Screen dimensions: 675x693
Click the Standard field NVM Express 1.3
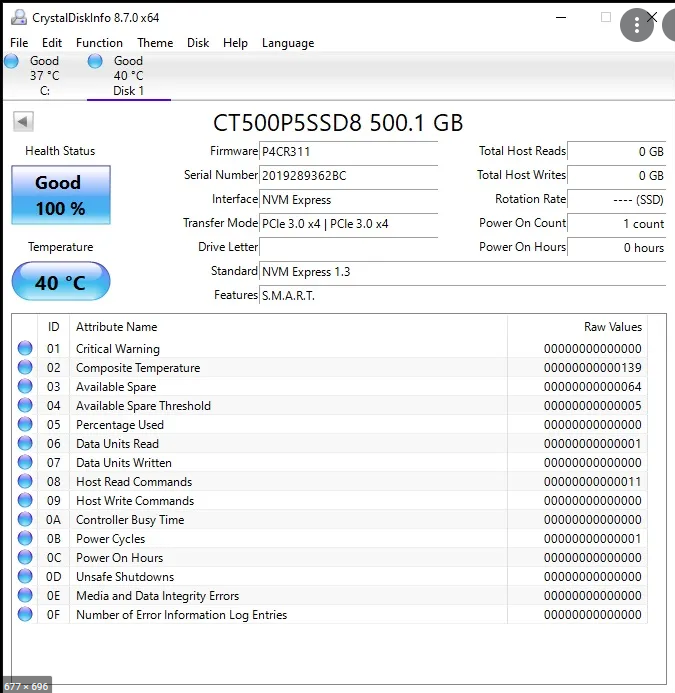pos(462,271)
